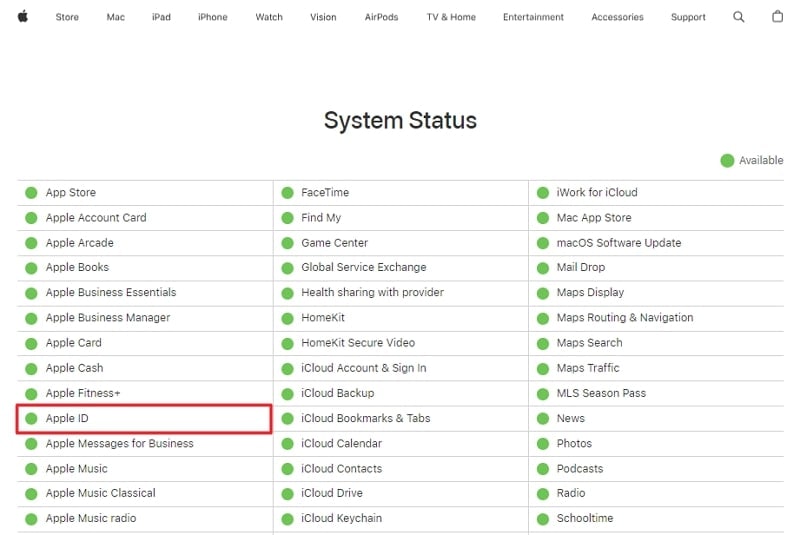The image size is (800, 535).
Task: Select the Maps Routing & Navigation entry
Action: tap(624, 318)
